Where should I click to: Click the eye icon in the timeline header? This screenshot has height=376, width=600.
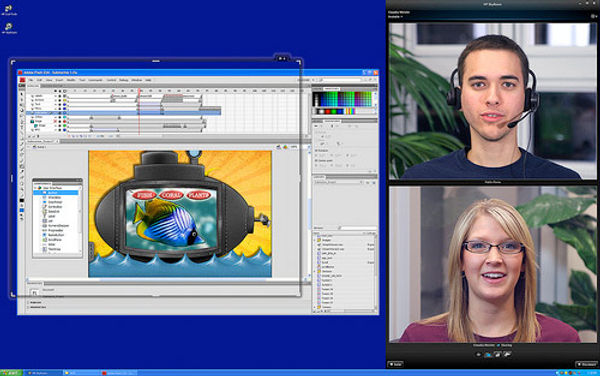click(x=55, y=91)
